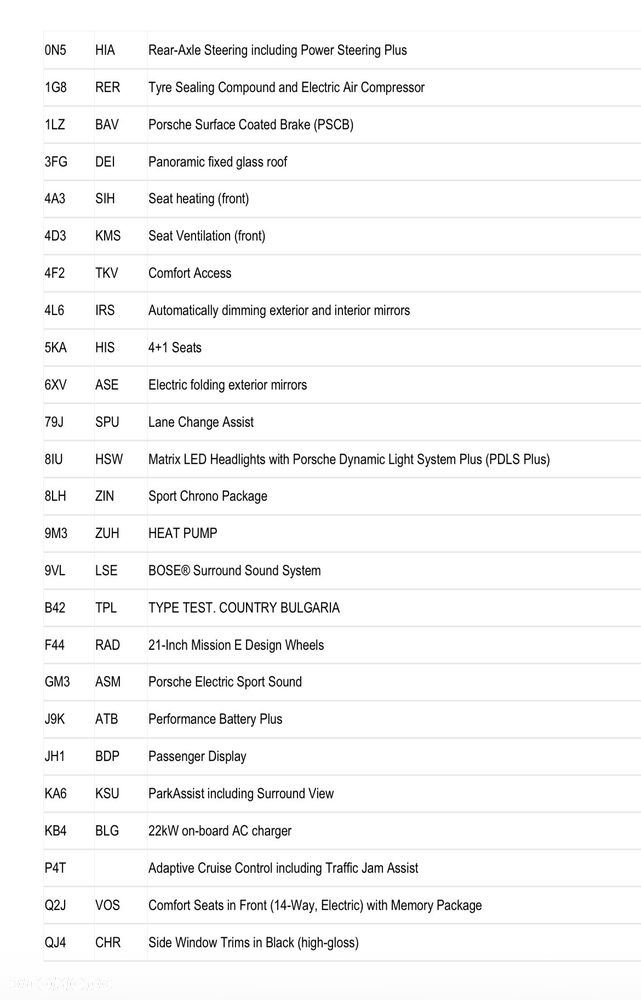Select the Matrix LED Headlights description
Image resolution: width=641 pixels, height=1000 pixels.
pos(348,459)
